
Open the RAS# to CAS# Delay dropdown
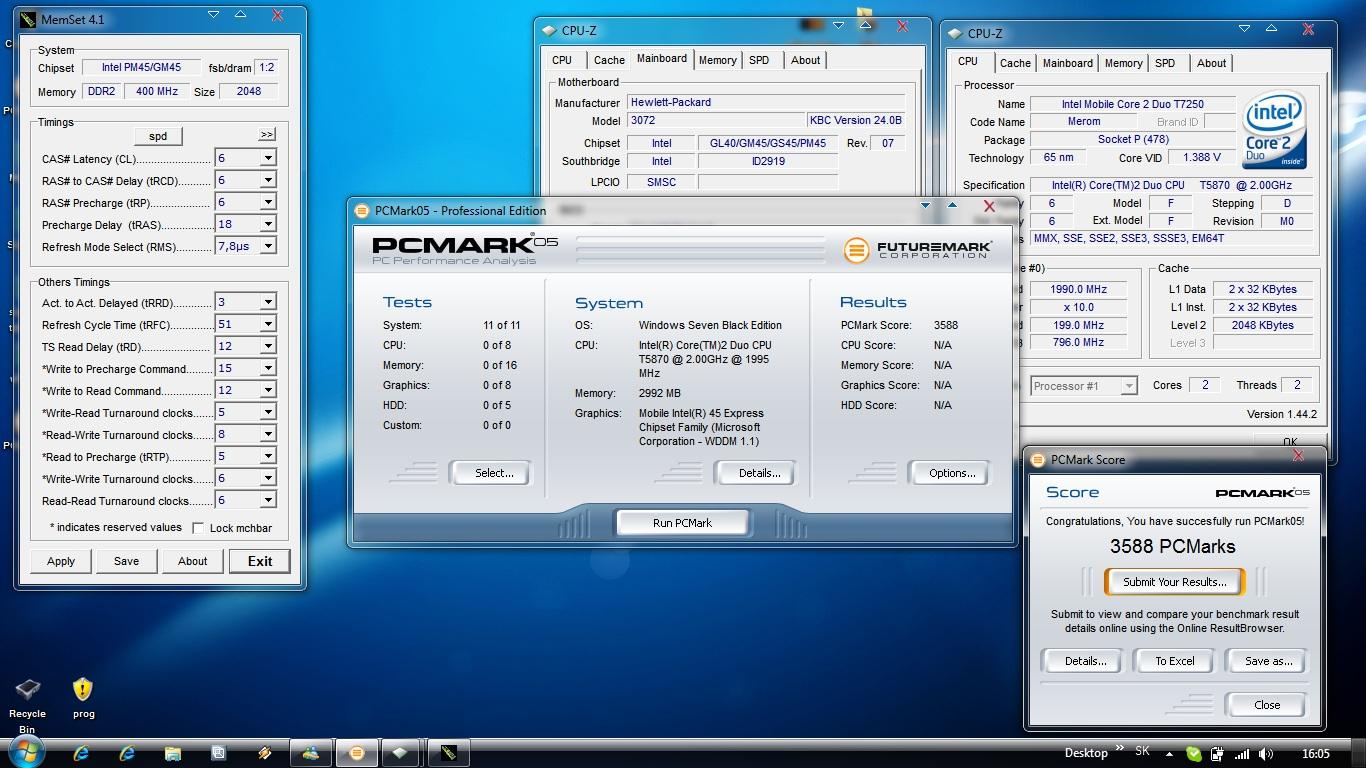tap(267, 180)
